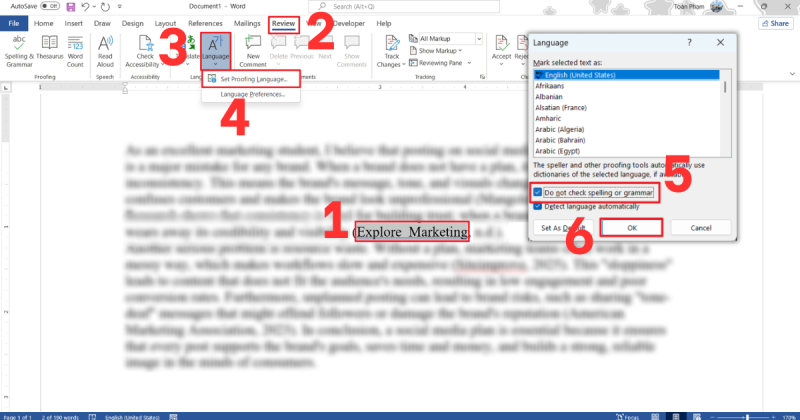Run Spelling & Grammar check
800x420 pixels.
click(x=19, y=51)
